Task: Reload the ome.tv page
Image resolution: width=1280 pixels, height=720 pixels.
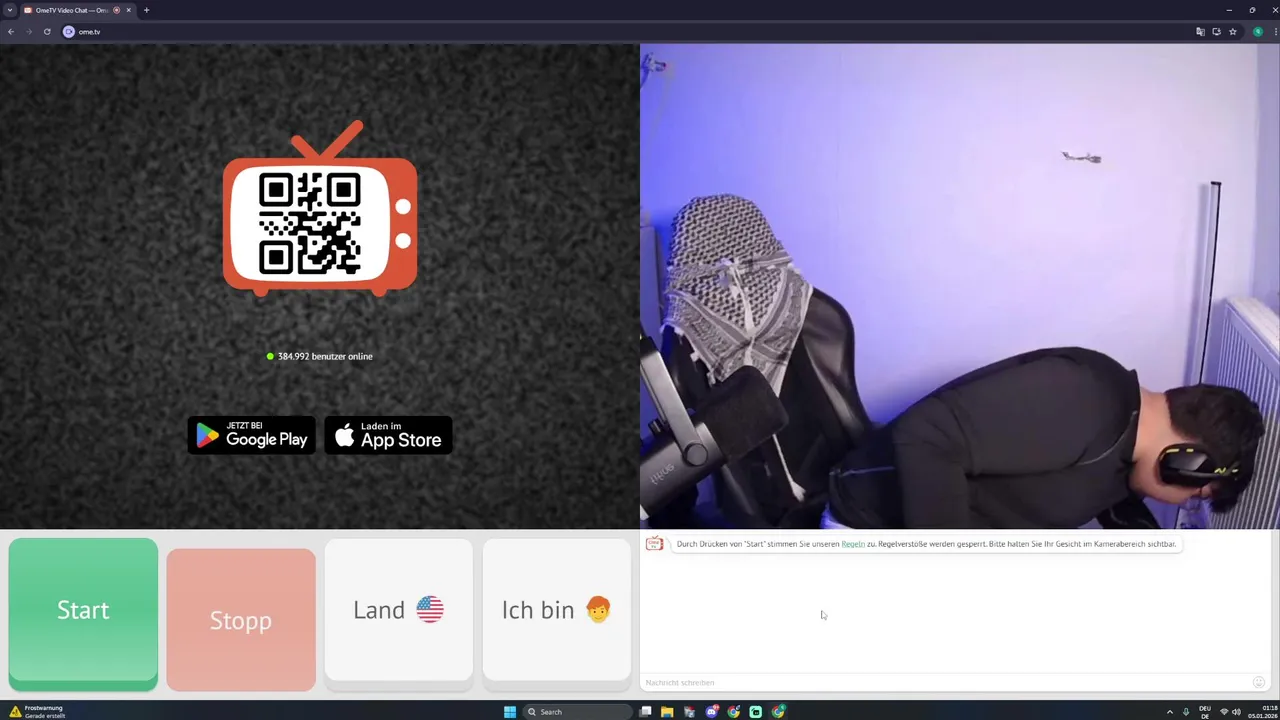Action: pos(47,32)
